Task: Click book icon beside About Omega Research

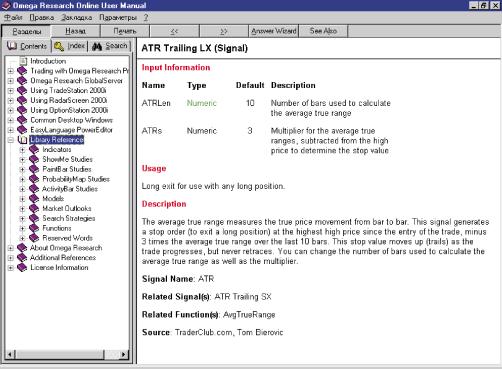Action: (x=22, y=248)
